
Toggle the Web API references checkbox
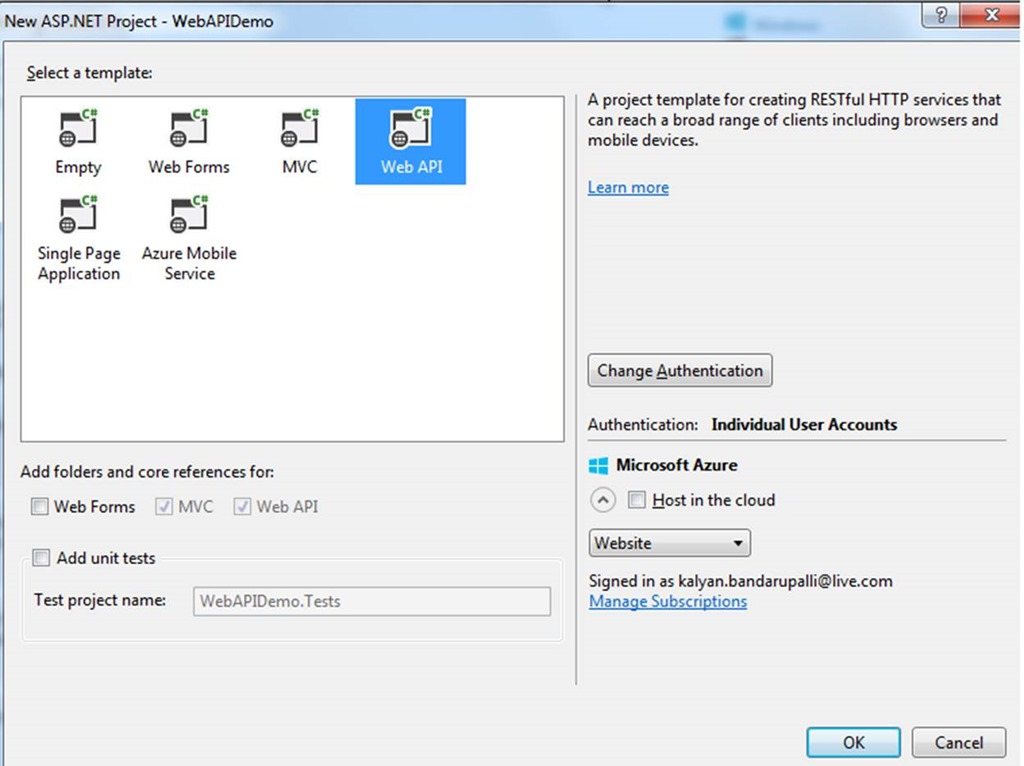click(242, 507)
